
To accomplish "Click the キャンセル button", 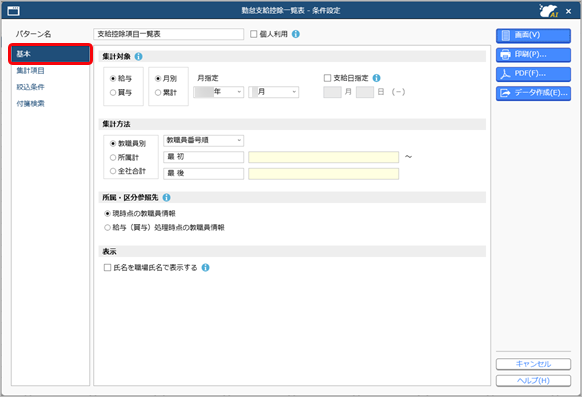I will [533, 364].
